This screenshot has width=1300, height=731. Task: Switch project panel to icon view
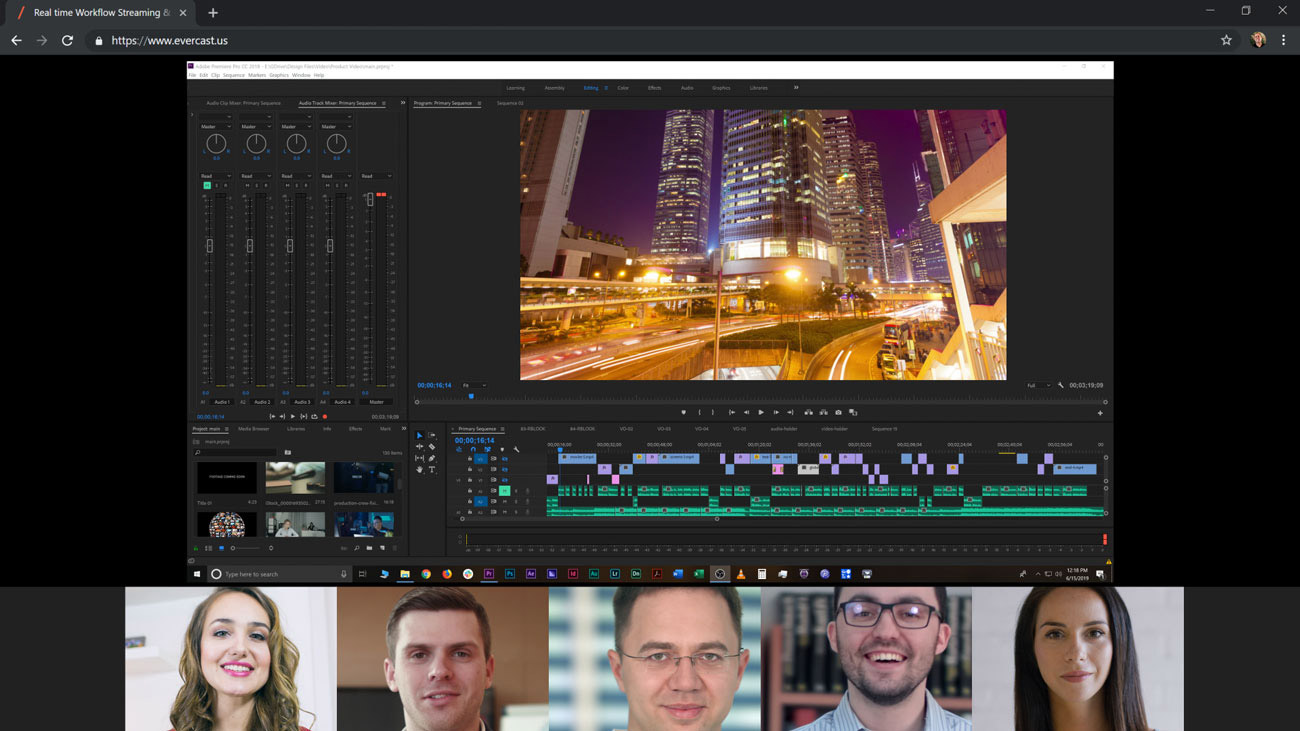(221, 548)
